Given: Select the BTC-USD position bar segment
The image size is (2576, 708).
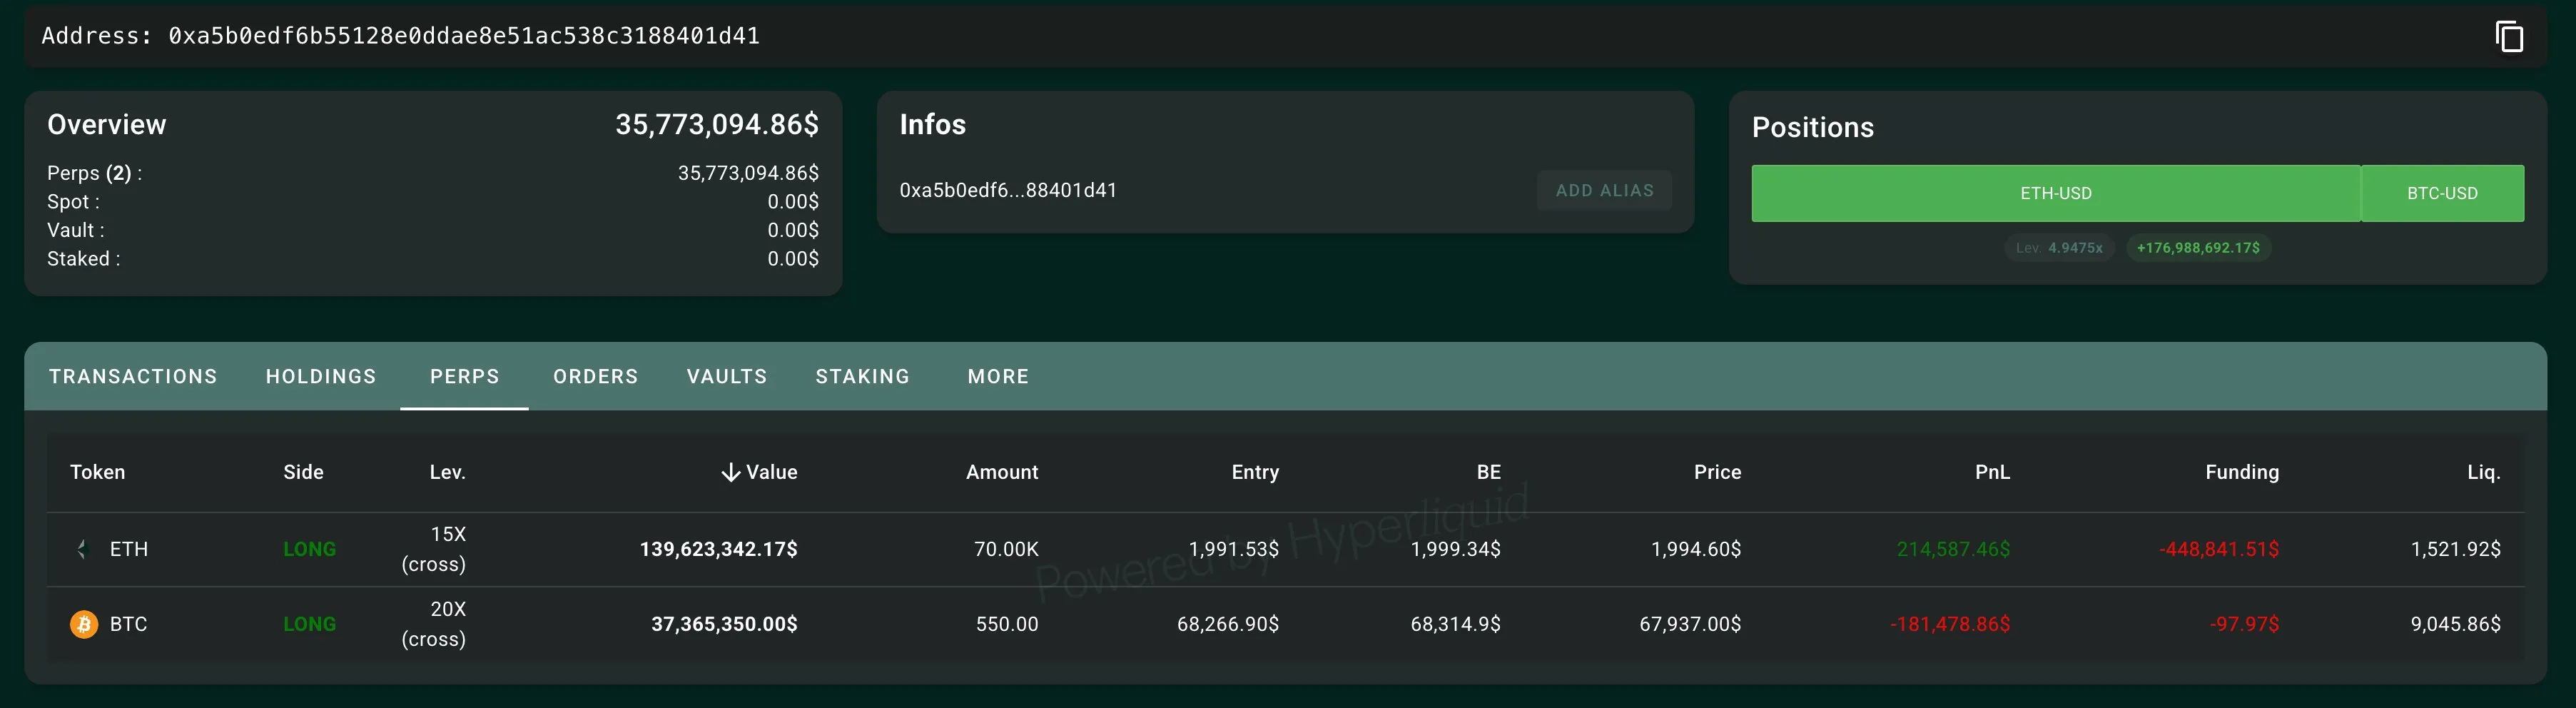Looking at the screenshot, I should [2442, 193].
